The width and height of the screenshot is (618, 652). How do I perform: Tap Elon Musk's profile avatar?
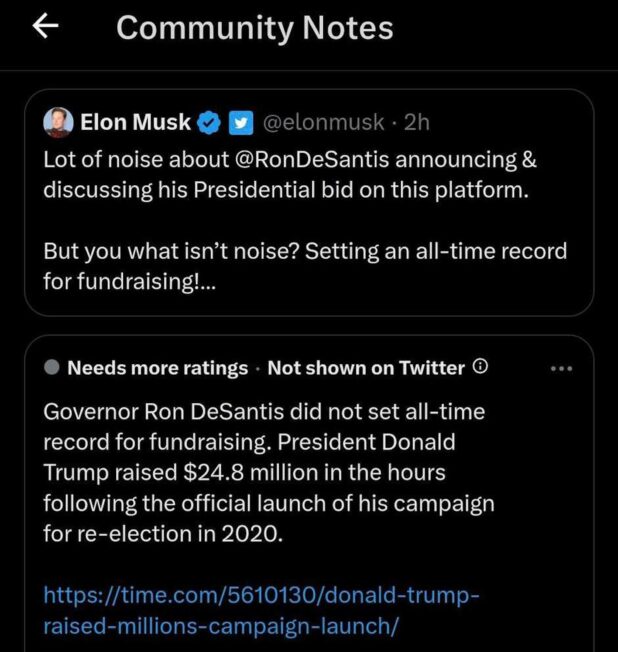pyautogui.click(x=58, y=123)
